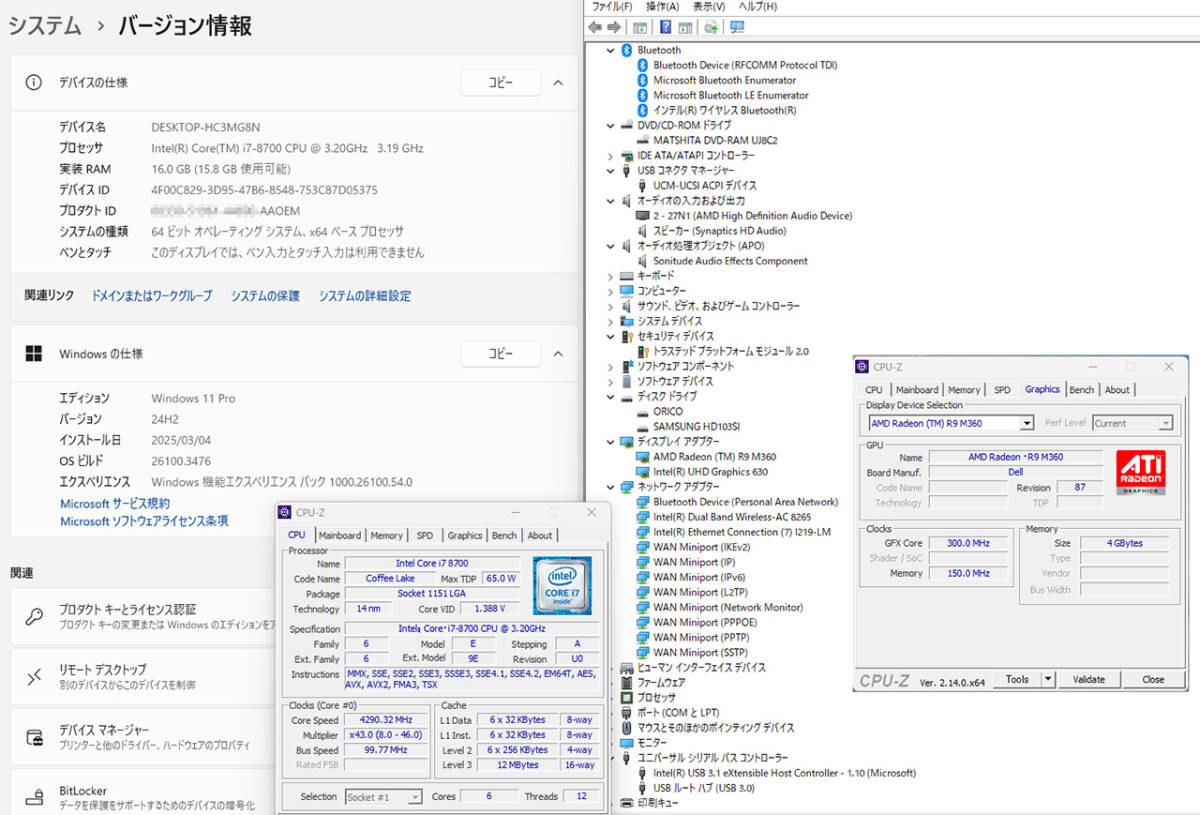Open the Display Device Selection dropdown in CPU-Z
The image size is (1200, 815).
[x=1027, y=423]
